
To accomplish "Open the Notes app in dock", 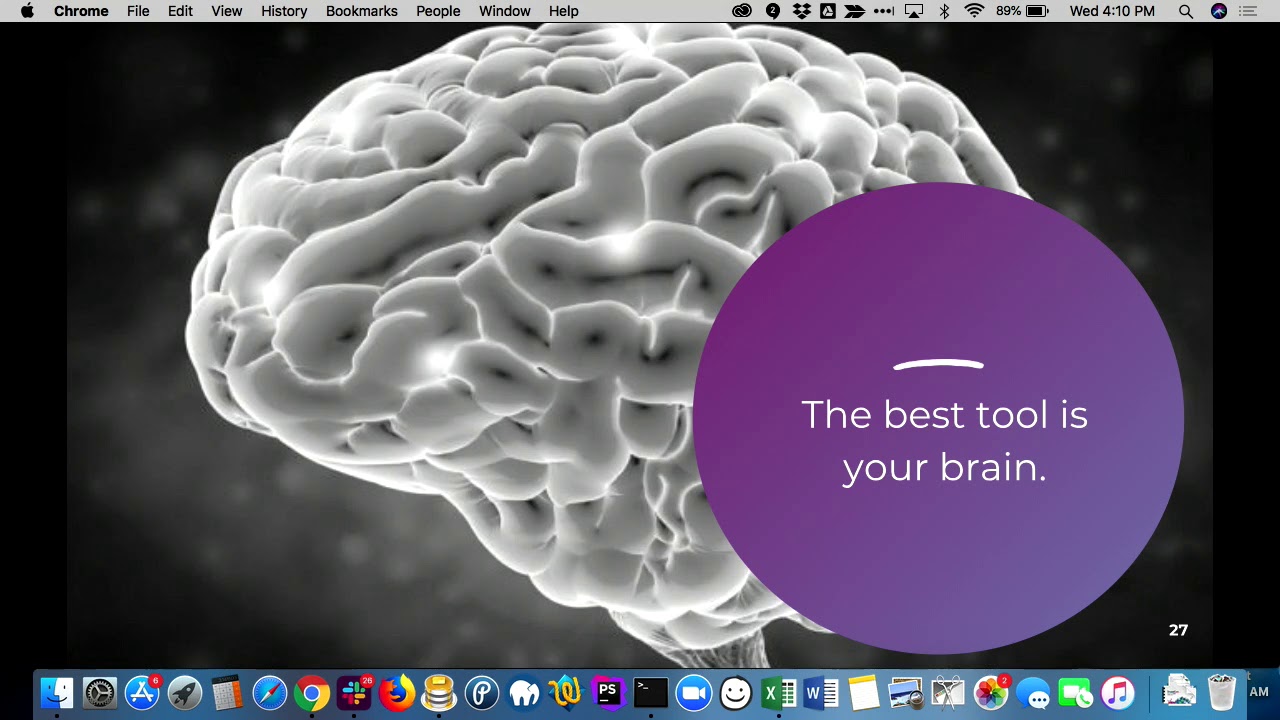I will 863,692.
